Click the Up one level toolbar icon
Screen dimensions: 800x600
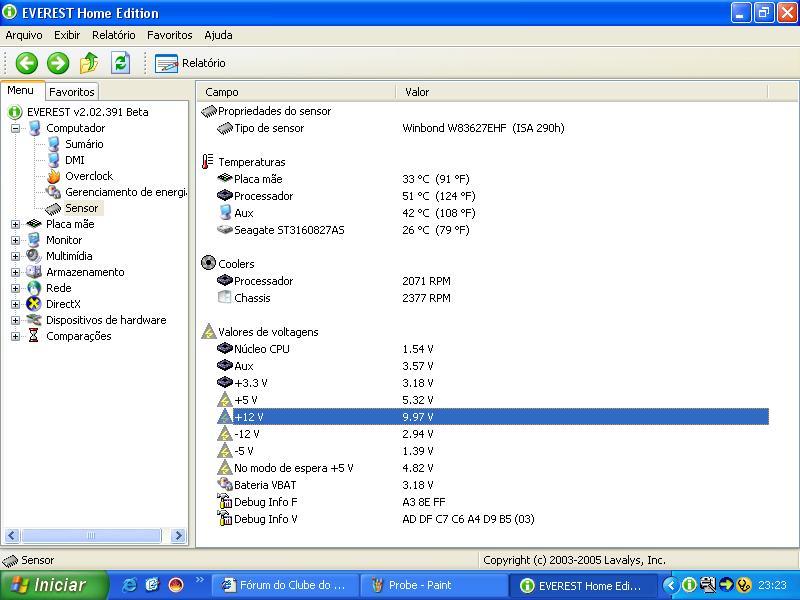point(89,63)
